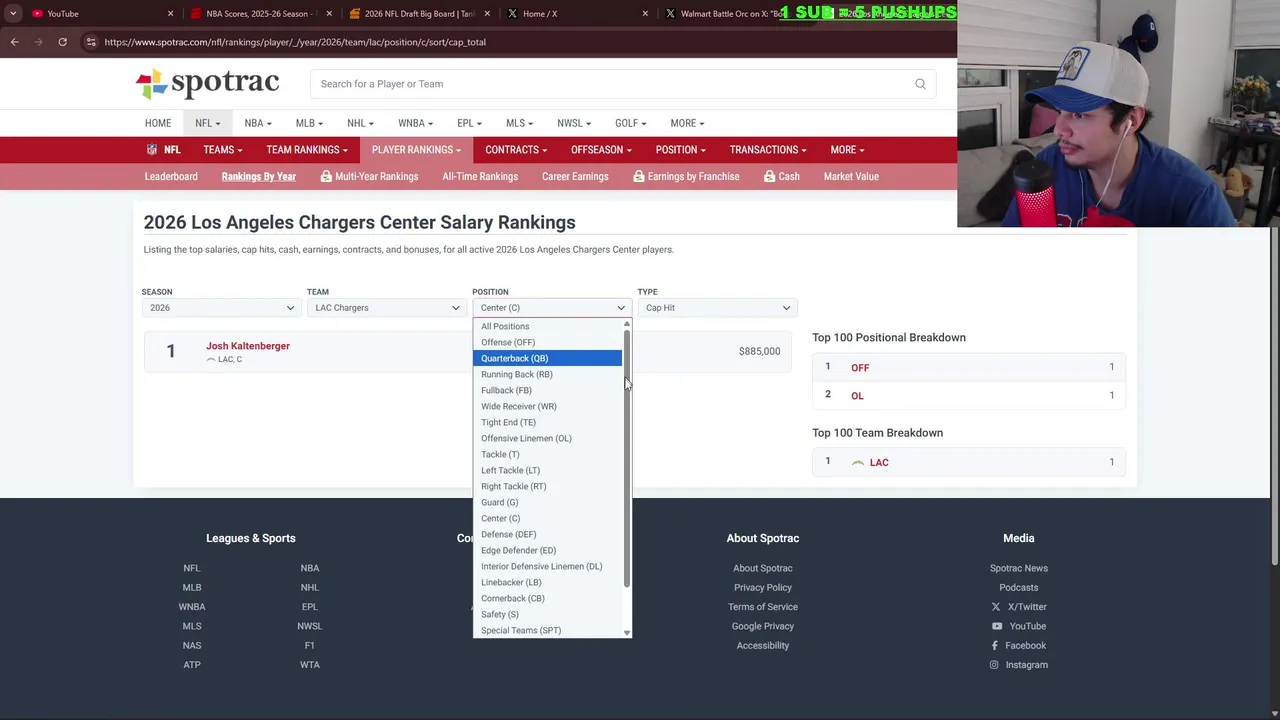Click Chargers logo in Team Breakdown
Viewport: 1280px width, 720px height.
[x=858, y=462]
